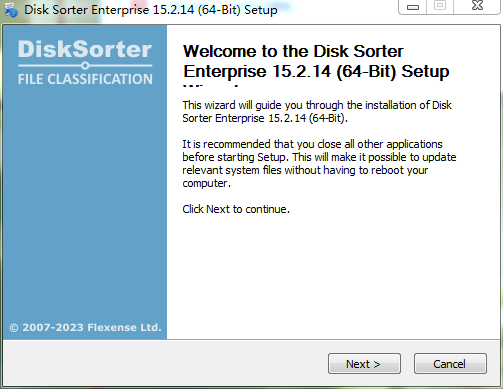
Task: Select the FILE CLASSIFICATION subtitle
Action: 85,79
